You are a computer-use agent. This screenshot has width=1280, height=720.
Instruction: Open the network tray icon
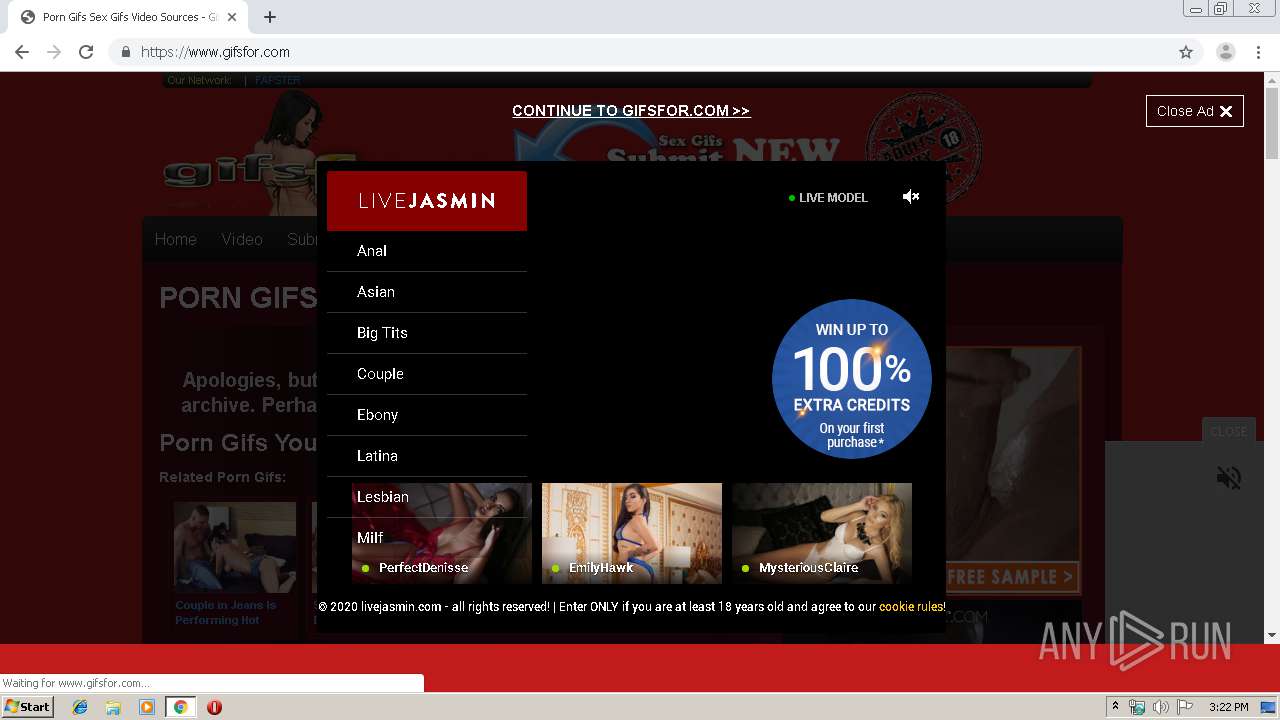(1137, 707)
